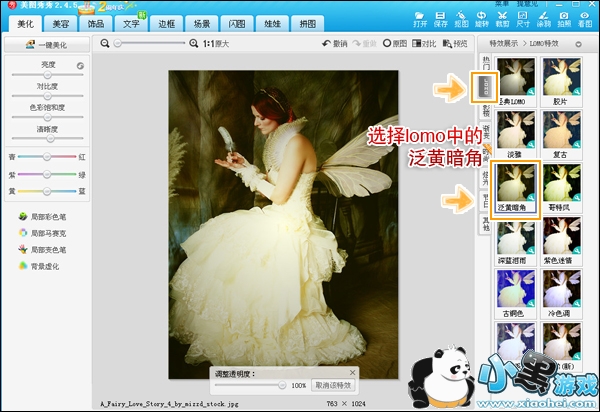
Task: Open the 拼图 collage tab
Action: coord(308,24)
